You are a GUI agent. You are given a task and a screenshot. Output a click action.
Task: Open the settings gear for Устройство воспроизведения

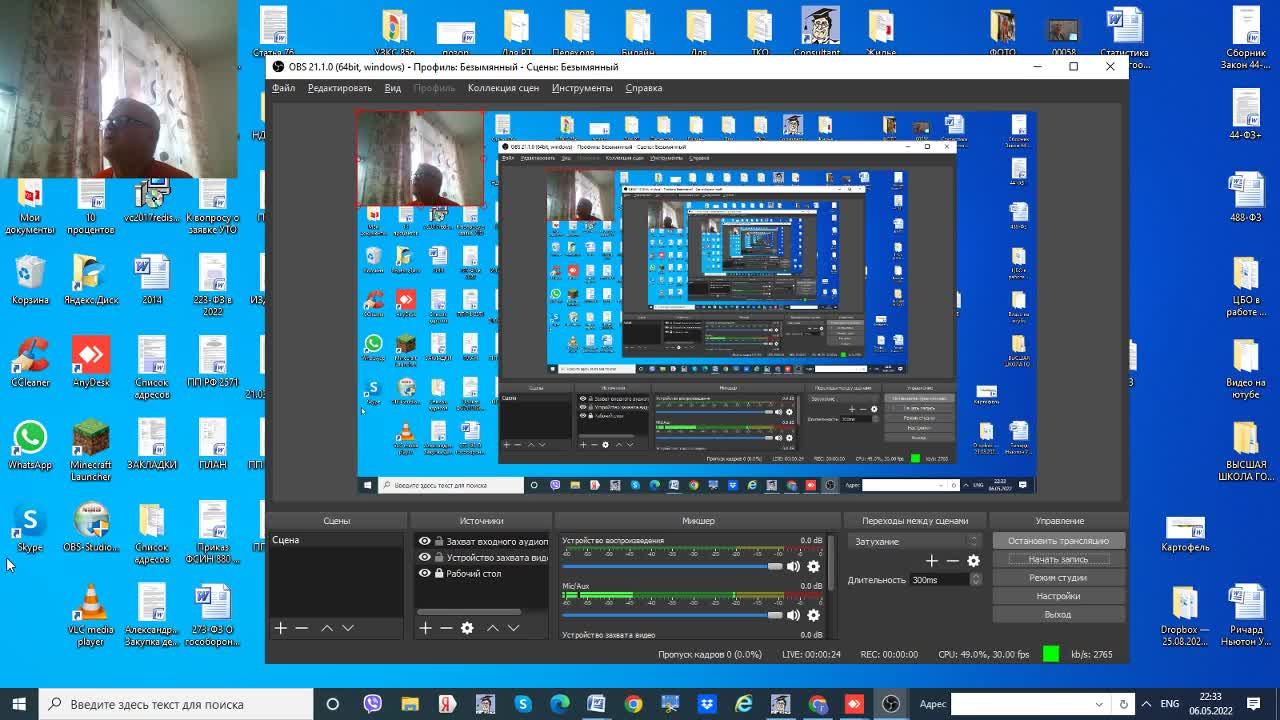[813, 566]
